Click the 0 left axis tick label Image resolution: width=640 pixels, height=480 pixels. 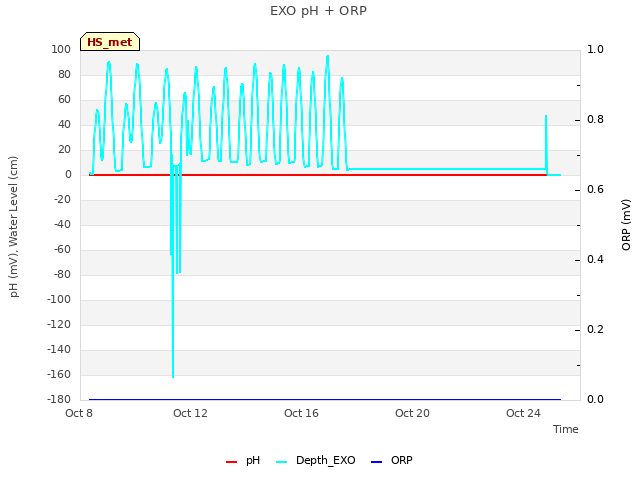pos(68,174)
